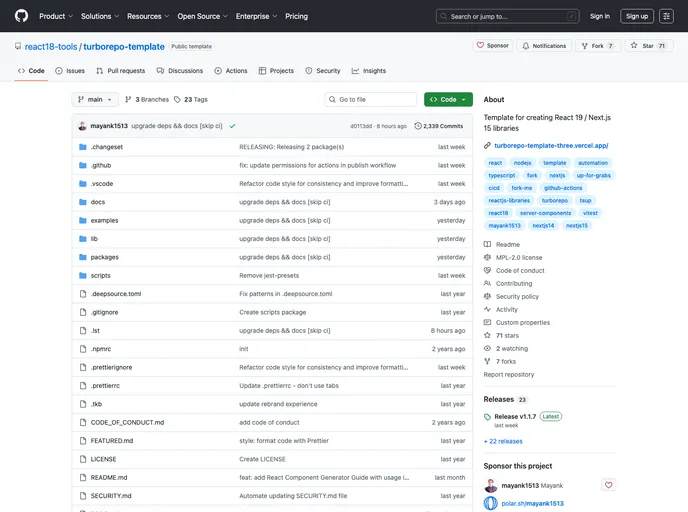This screenshot has width=688, height=512.
Task: Click the Sponsor heart button
Action: click(493, 46)
